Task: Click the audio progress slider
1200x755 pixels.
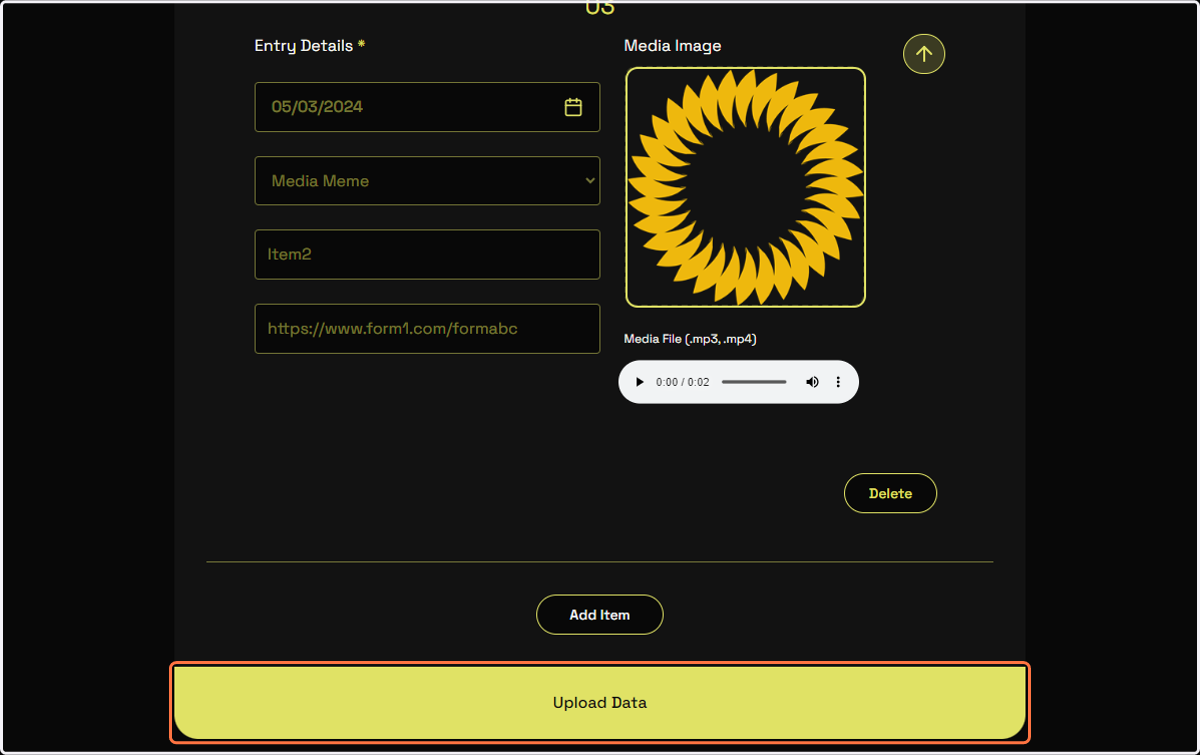Action: coord(754,382)
